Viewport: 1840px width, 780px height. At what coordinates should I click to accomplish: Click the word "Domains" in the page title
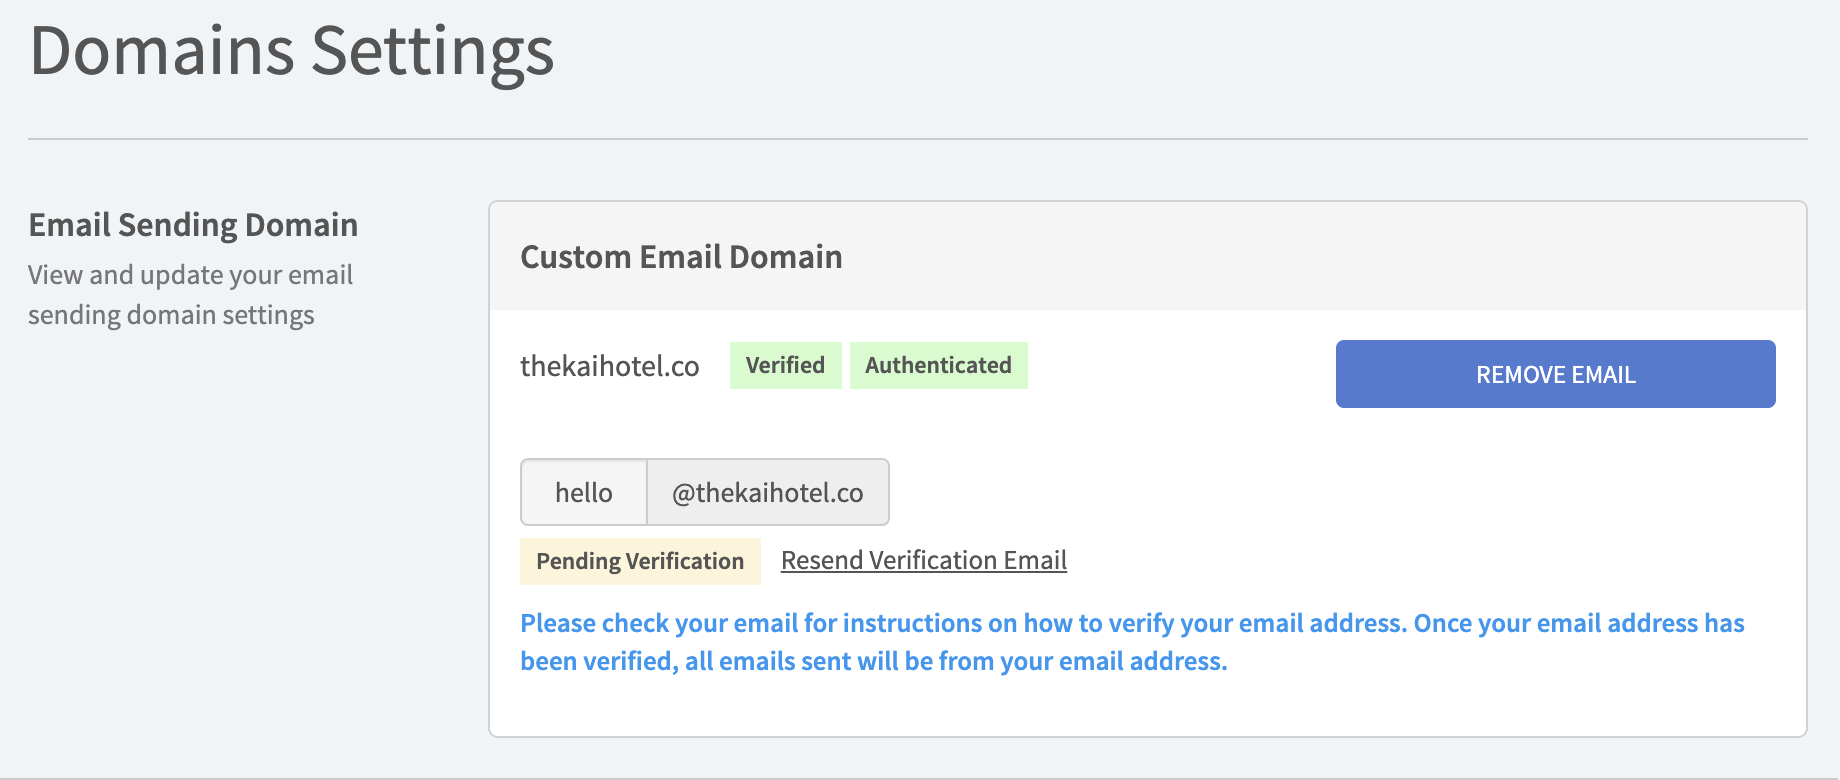(x=162, y=50)
